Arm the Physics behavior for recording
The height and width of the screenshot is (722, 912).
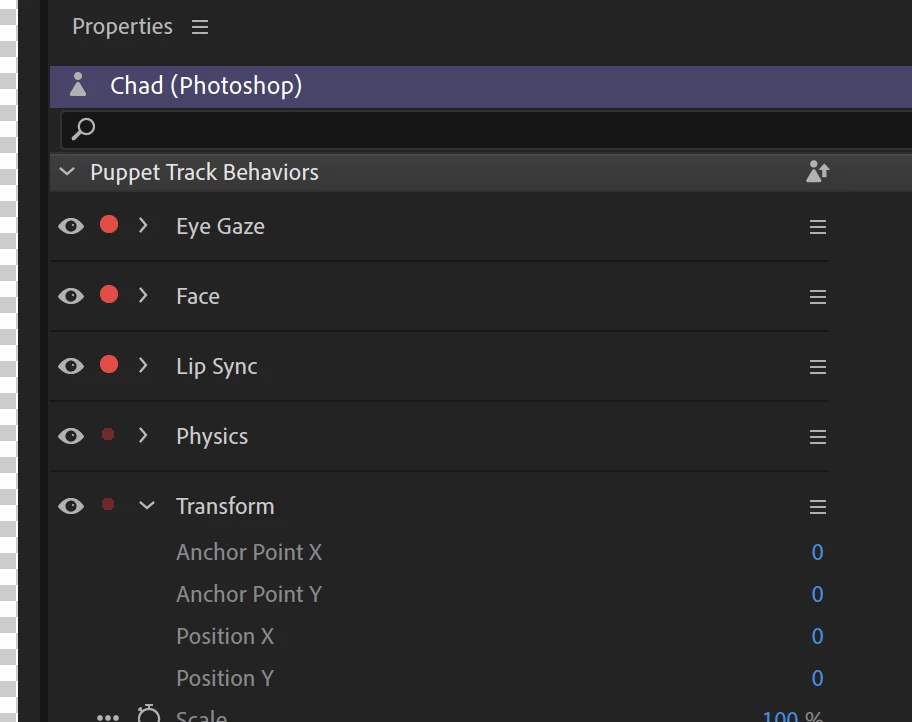tap(108, 435)
